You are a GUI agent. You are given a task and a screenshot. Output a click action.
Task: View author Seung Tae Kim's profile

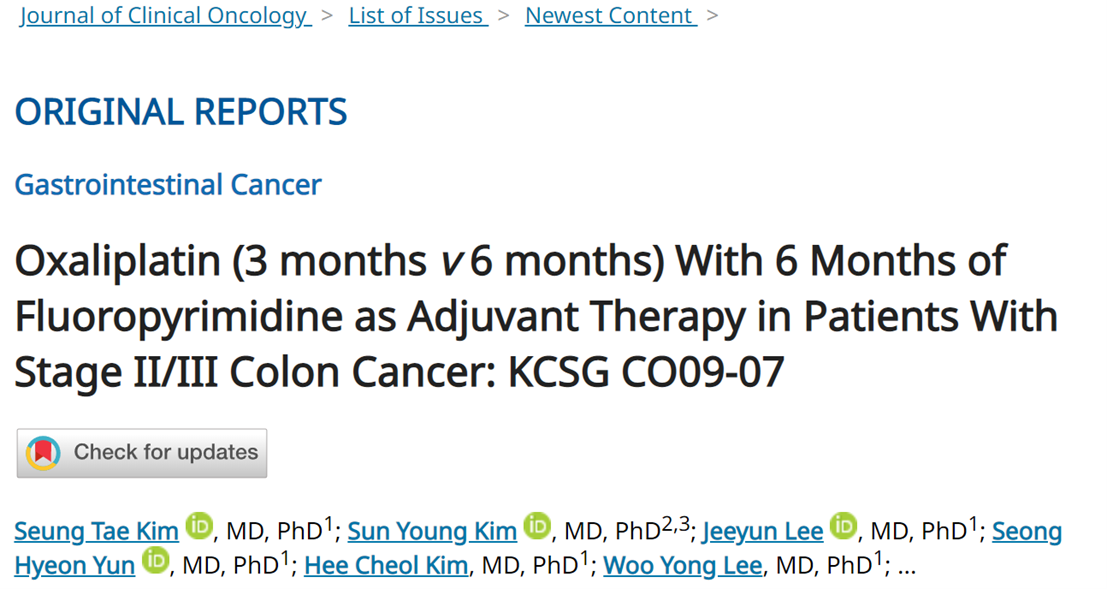point(96,531)
